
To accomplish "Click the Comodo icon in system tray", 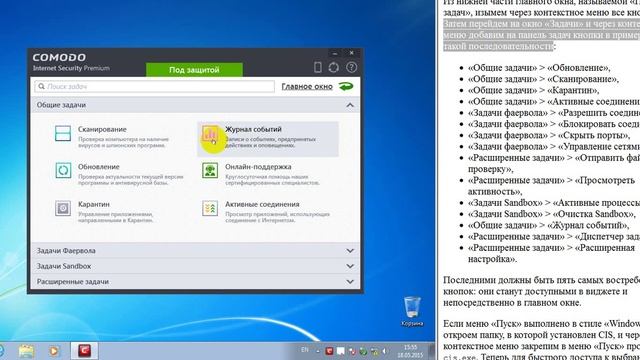I will click(329, 351).
